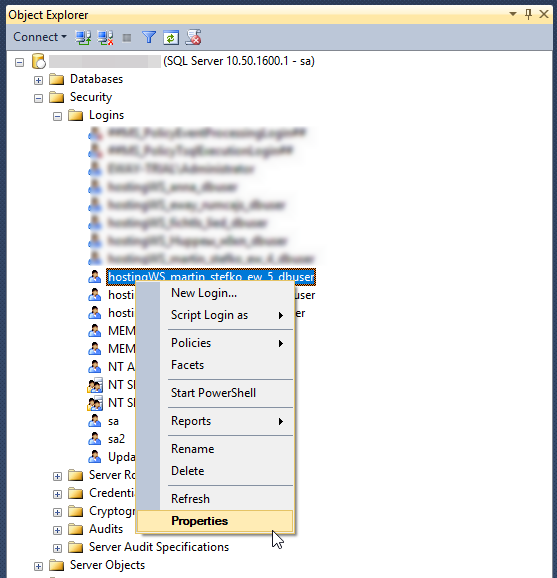Image resolution: width=557 pixels, height=578 pixels.
Task: Click the Audits folder icon
Action: coord(76,529)
